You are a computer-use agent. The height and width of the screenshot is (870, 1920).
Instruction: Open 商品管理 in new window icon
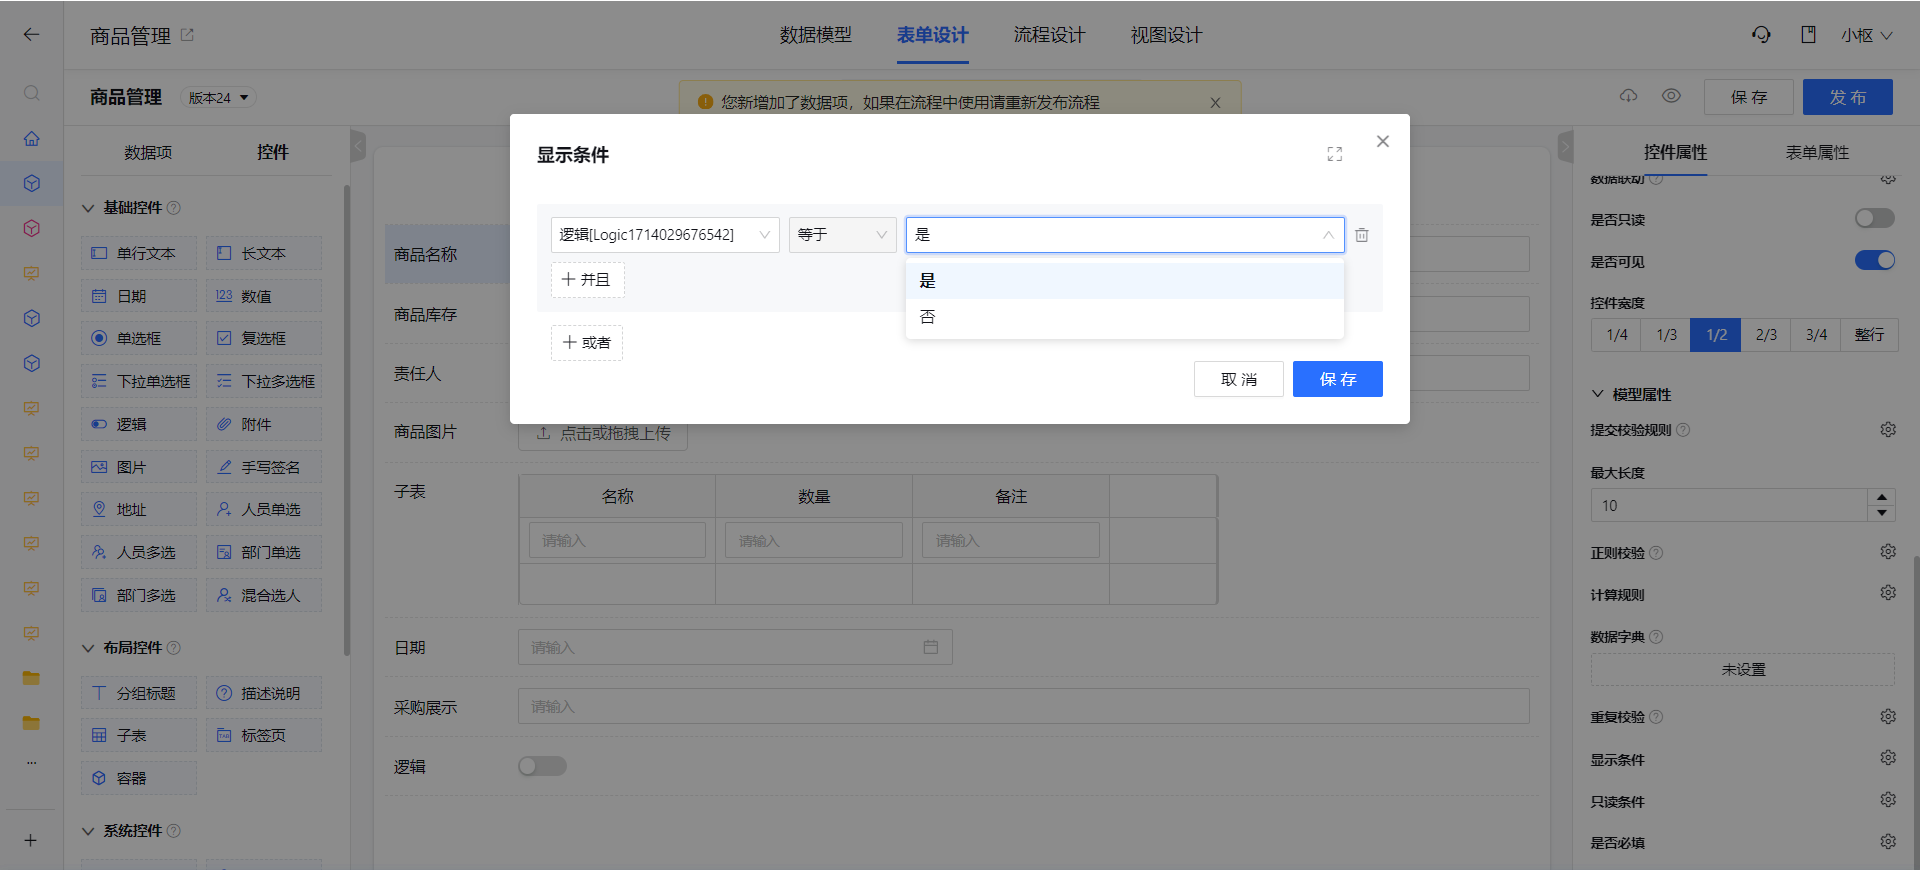(x=187, y=35)
